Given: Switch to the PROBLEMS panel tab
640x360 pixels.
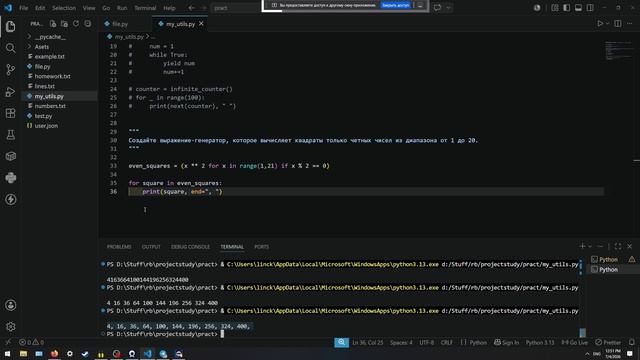Looking at the screenshot, I should tap(119, 247).
